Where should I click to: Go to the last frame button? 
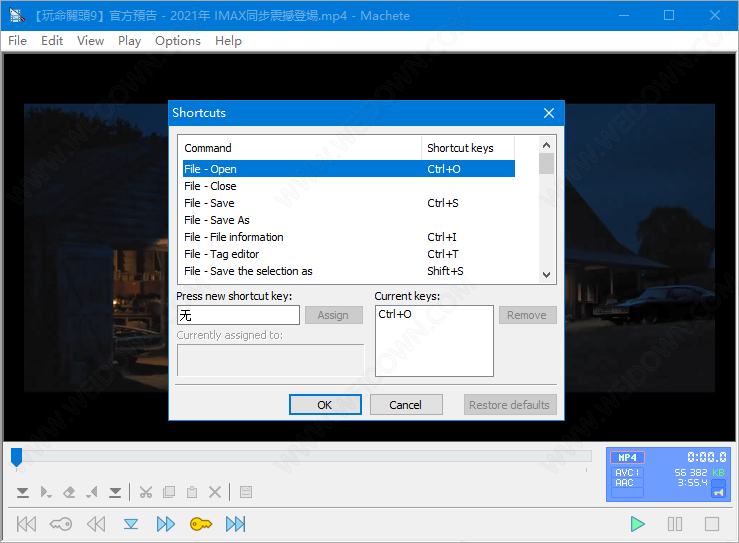point(236,524)
